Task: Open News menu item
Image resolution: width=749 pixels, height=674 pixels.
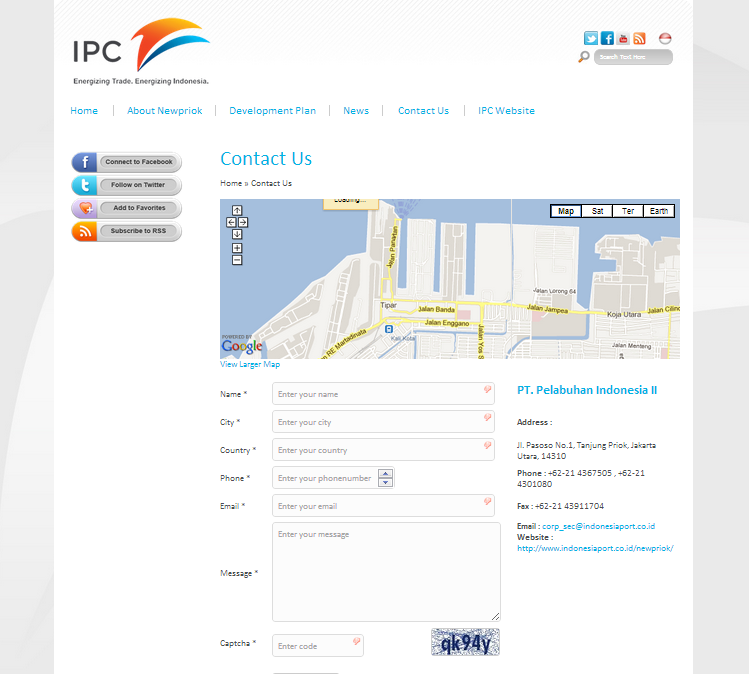Action: tap(356, 111)
